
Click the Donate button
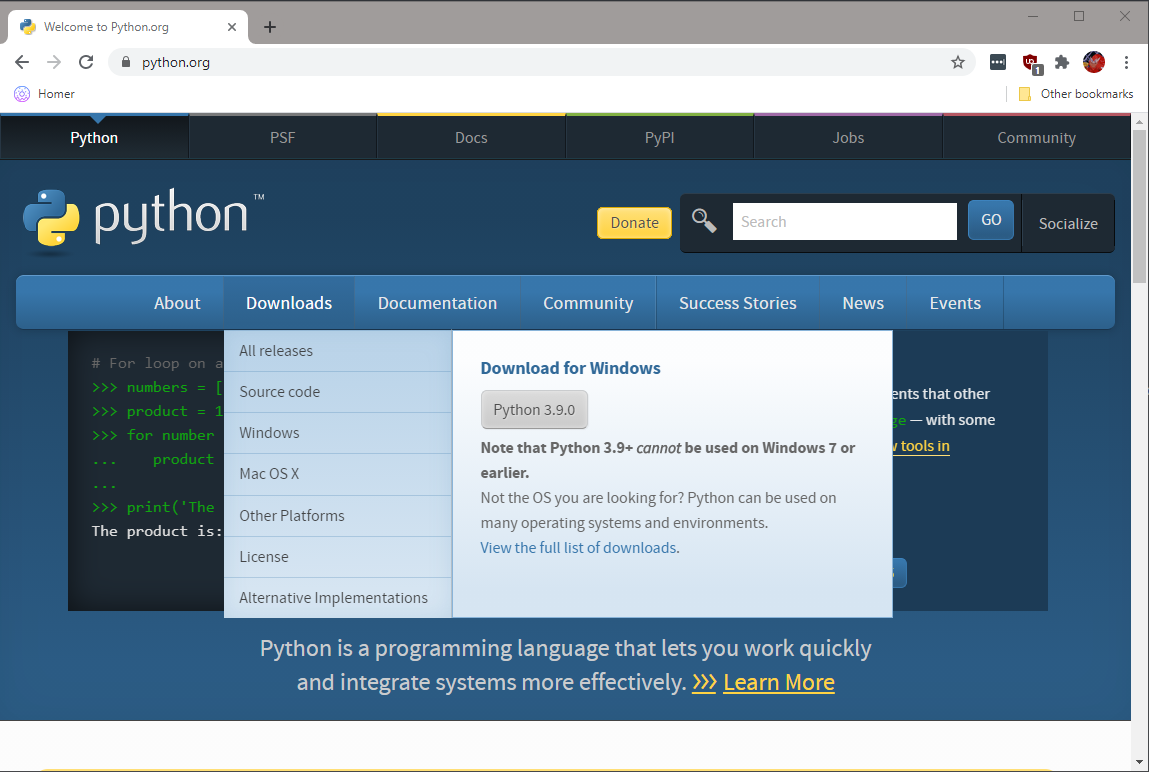coord(633,223)
